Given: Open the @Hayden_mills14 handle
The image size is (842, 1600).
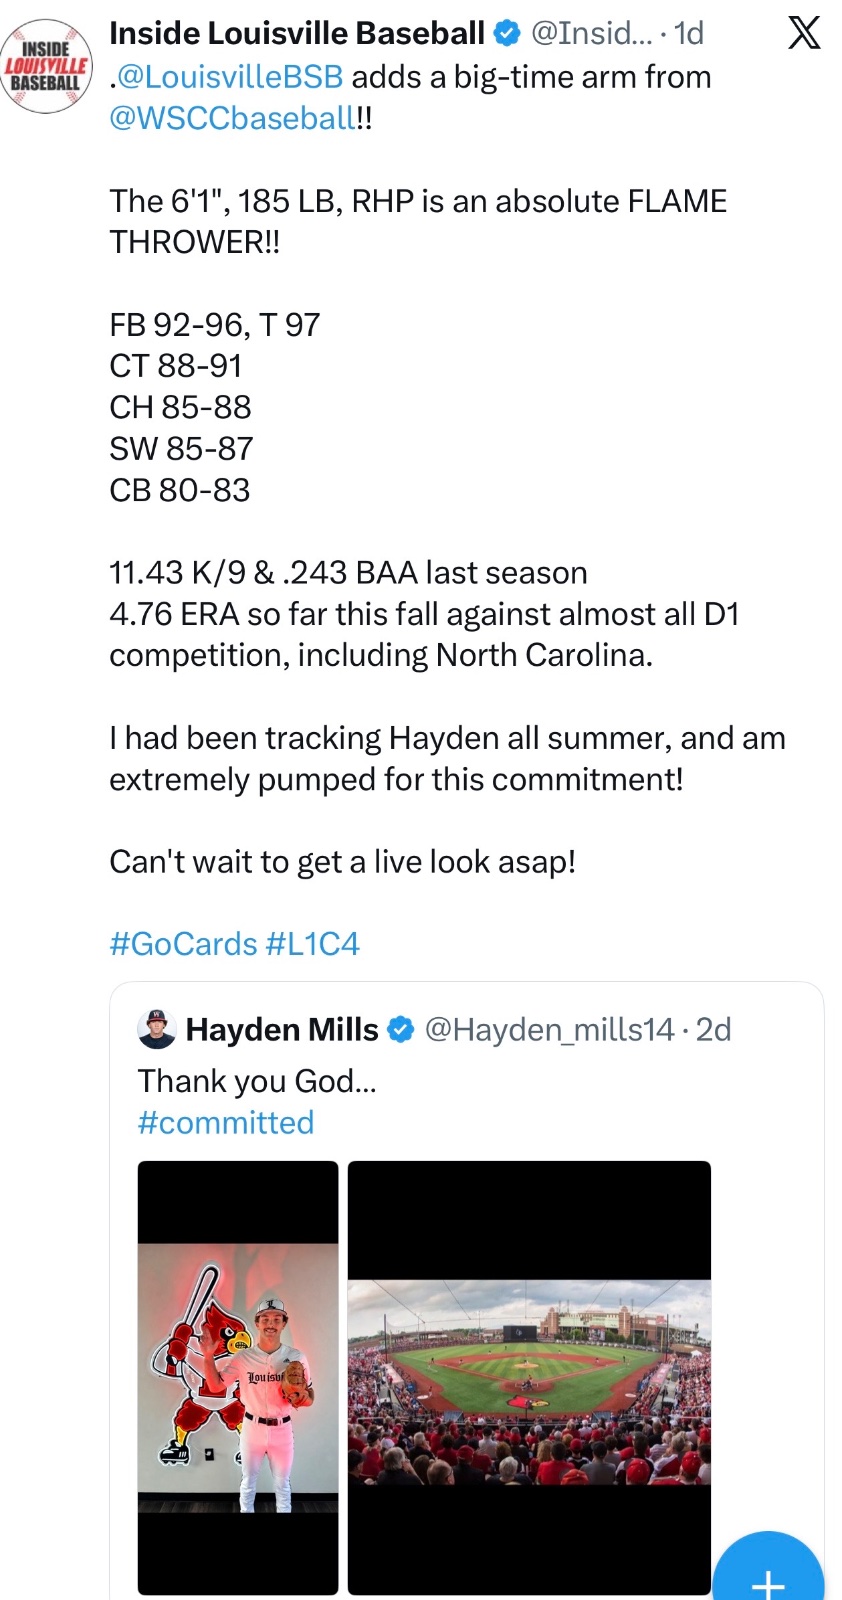Looking at the screenshot, I should click(x=549, y=1029).
